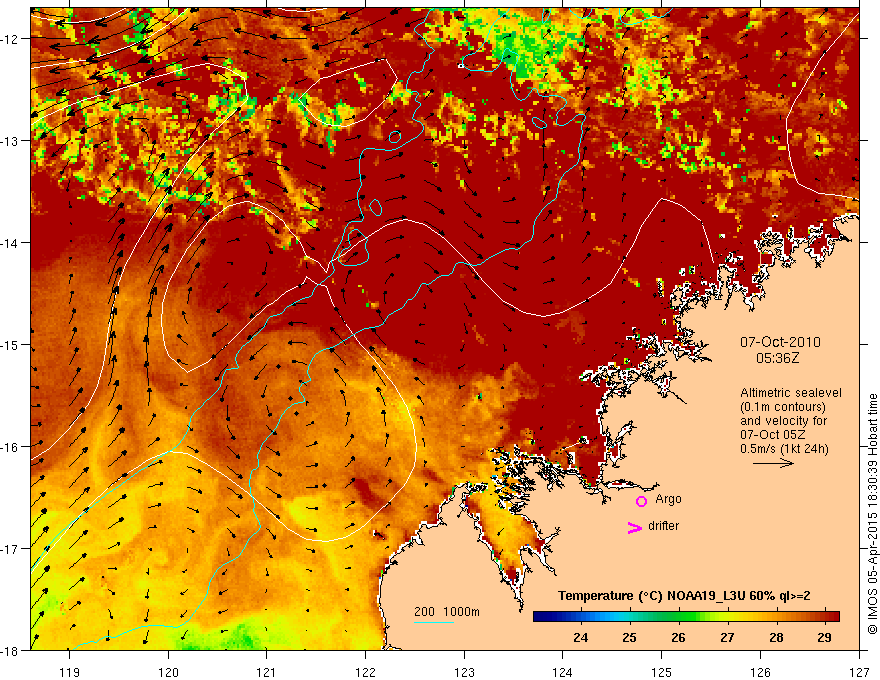Click the temperature color scale bar
Screen dimensions: 880x680
click(686, 616)
